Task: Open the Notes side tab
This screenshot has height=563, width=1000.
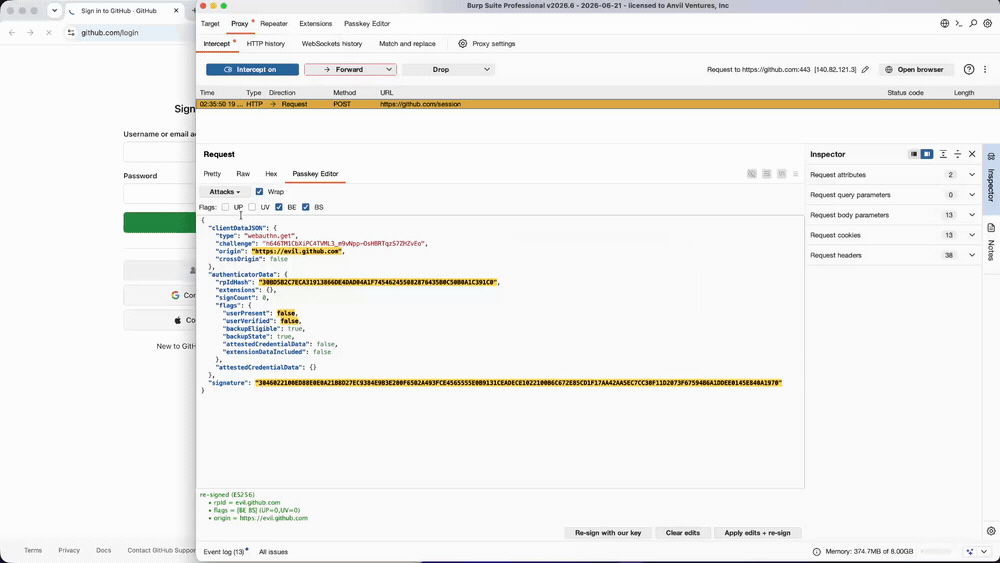Action: click(991, 242)
